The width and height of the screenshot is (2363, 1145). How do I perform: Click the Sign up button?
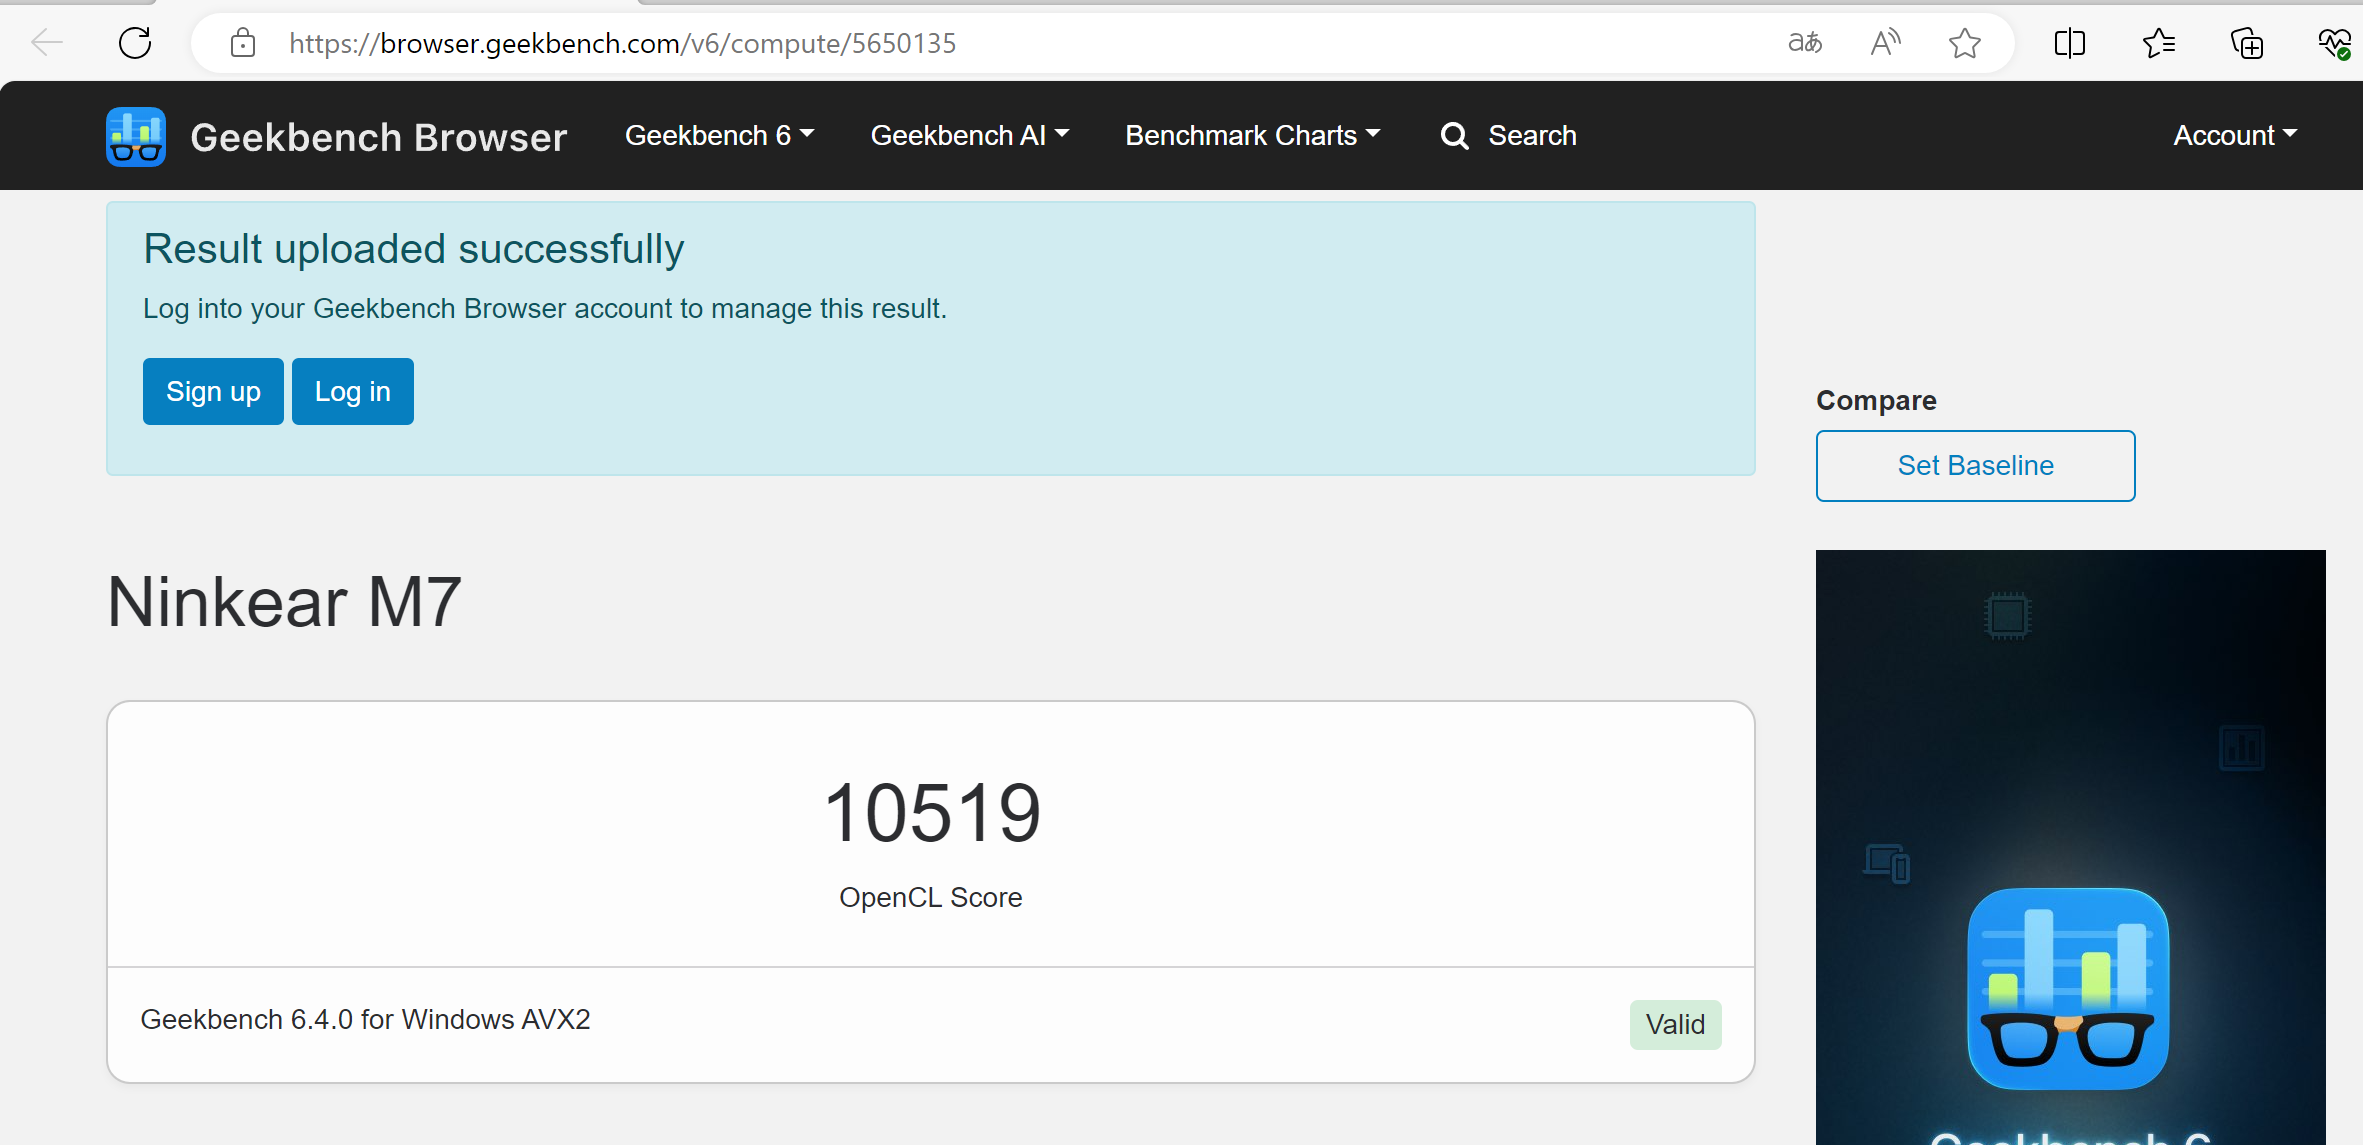tap(213, 391)
